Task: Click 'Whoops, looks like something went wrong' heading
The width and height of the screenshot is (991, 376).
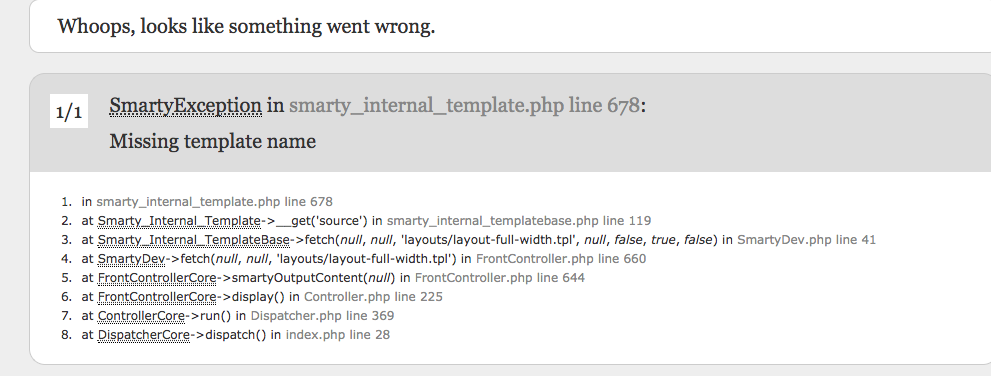Action: pyautogui.click(x=246, y=27)
